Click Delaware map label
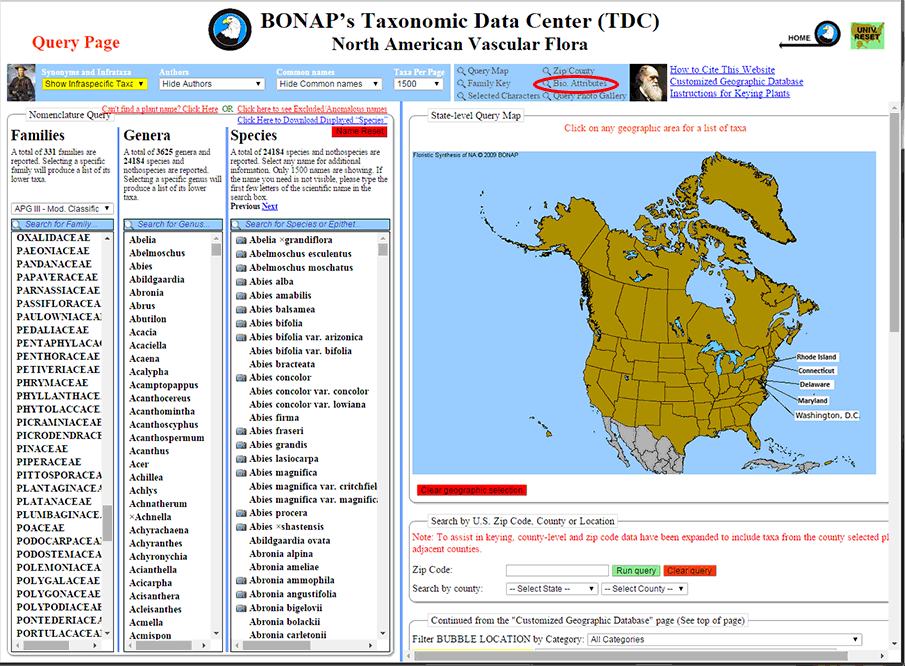Image resolution: width=905 pixels, height=666 pixels. [x=814, y=384]
